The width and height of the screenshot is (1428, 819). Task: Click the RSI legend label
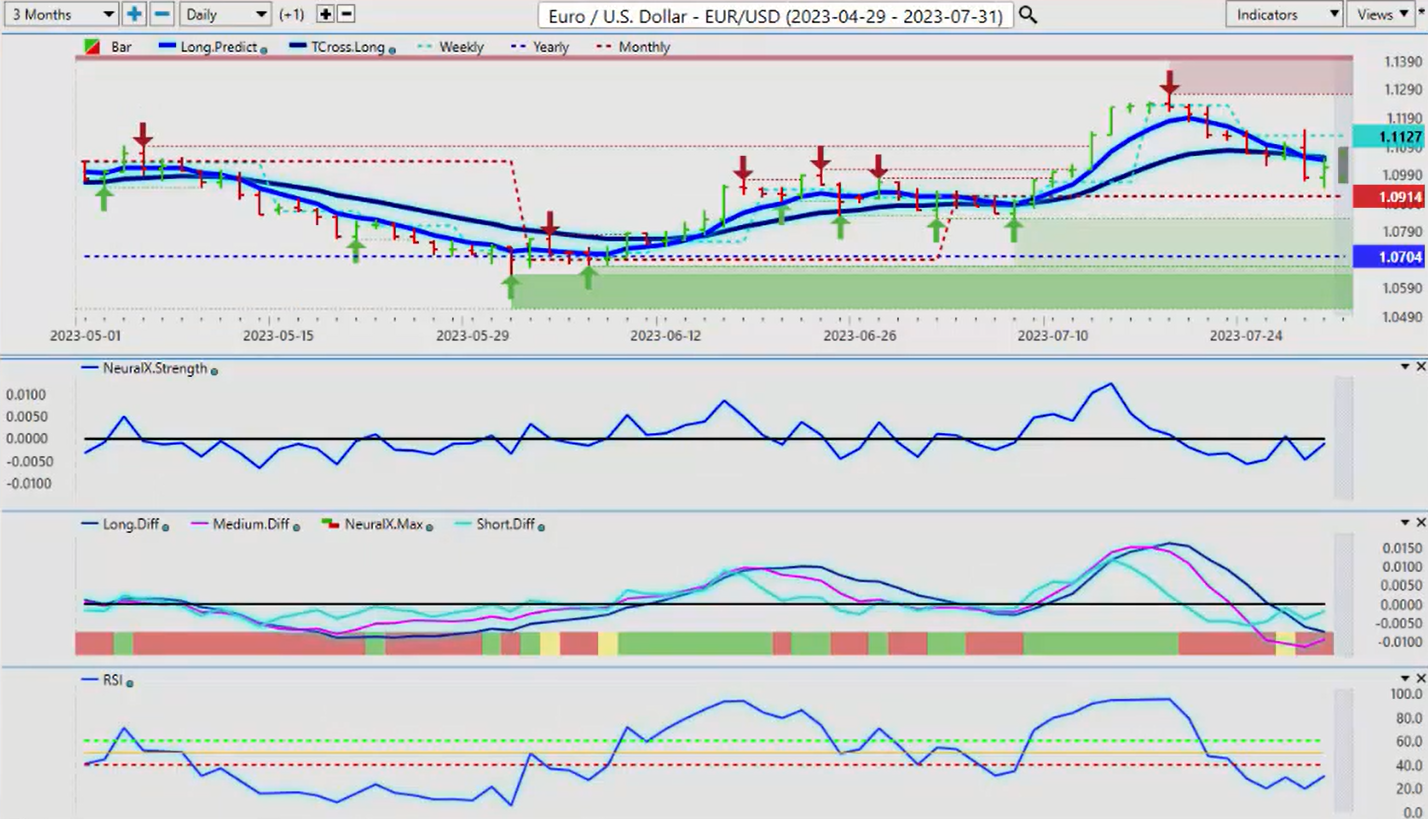(x=112, y=680)
